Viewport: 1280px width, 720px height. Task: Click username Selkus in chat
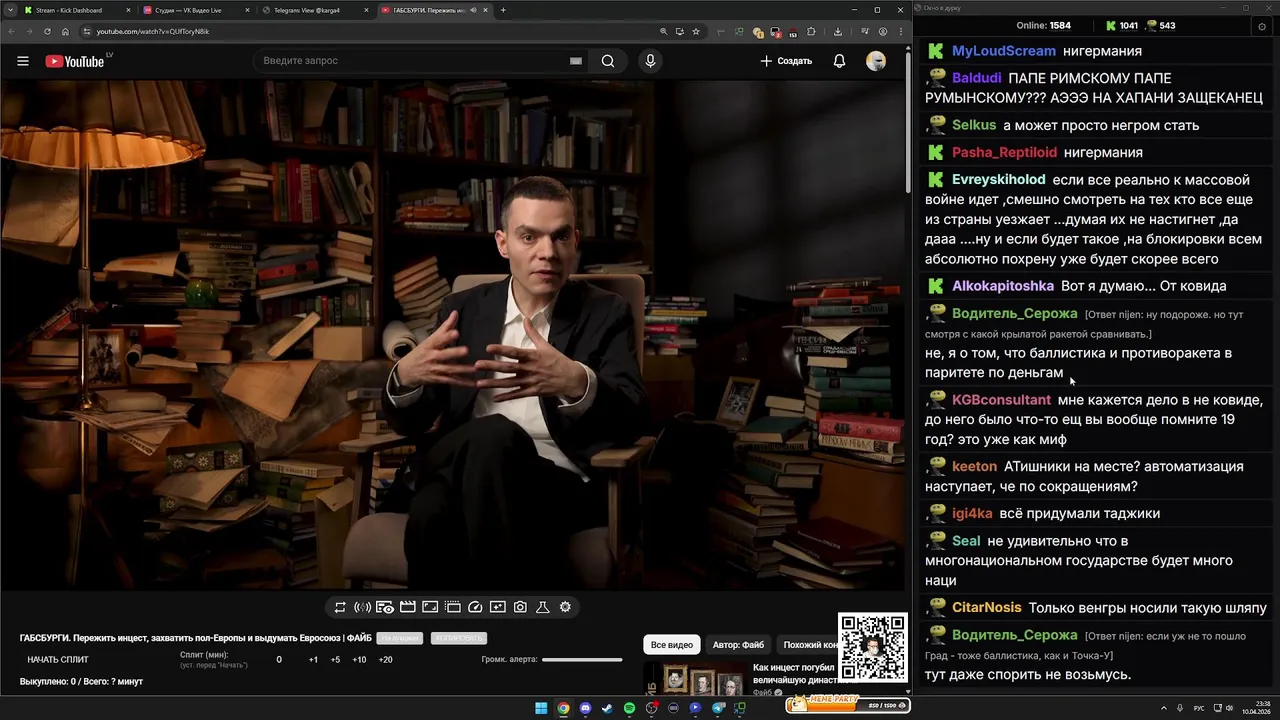[x=974, y=125]
